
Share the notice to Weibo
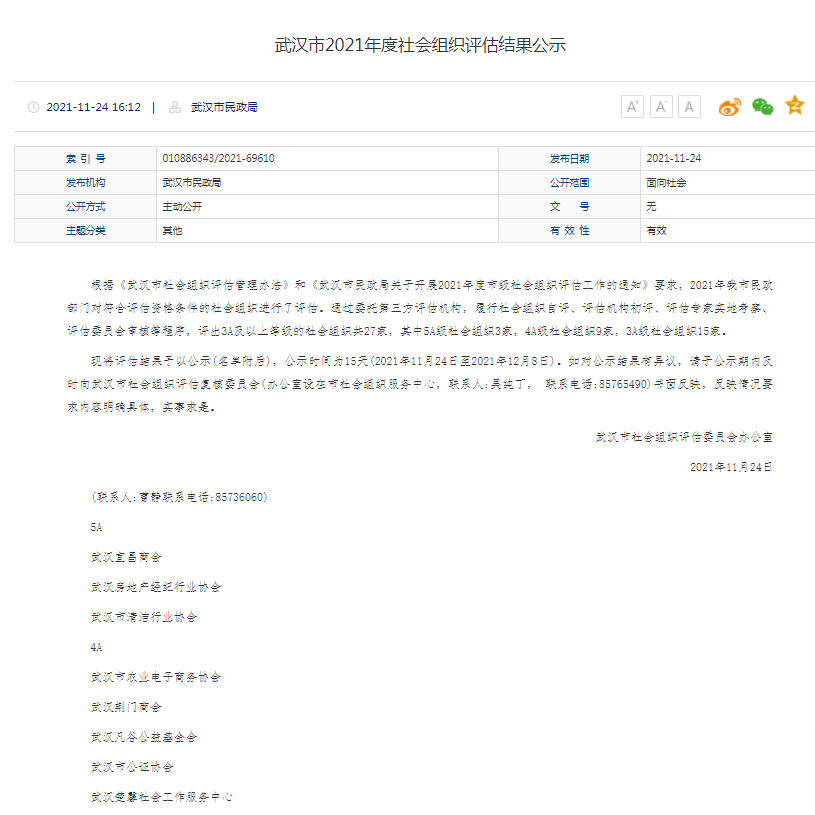[730, 107]
